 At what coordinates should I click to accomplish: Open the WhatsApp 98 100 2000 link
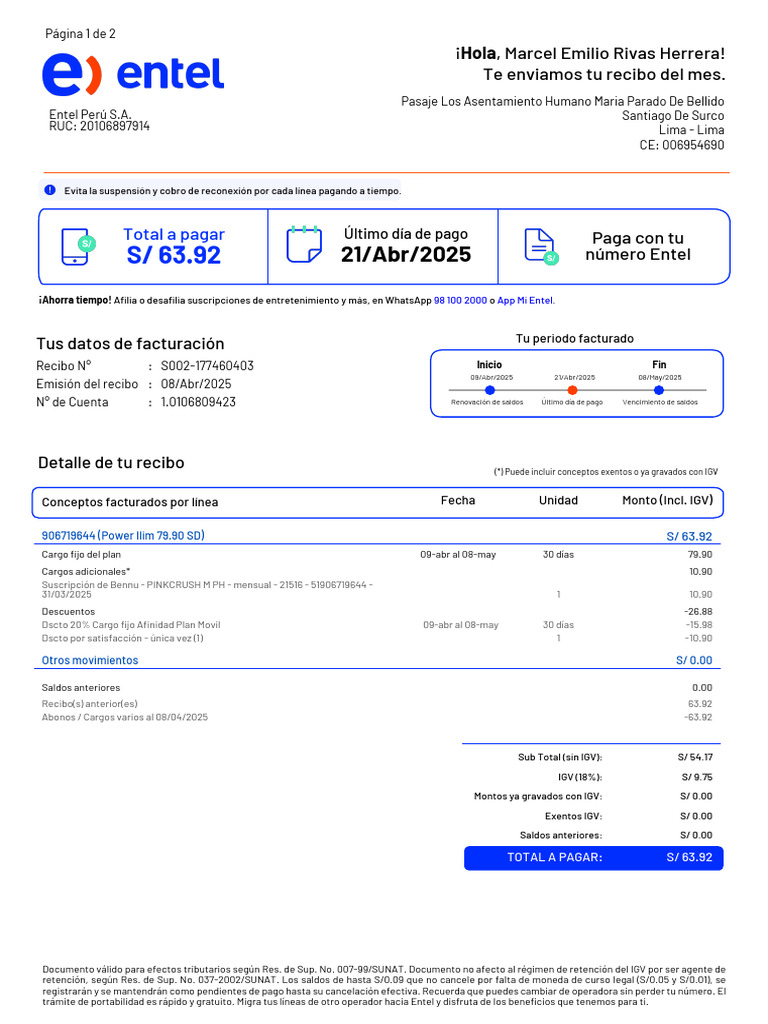(x=460, y=300)
